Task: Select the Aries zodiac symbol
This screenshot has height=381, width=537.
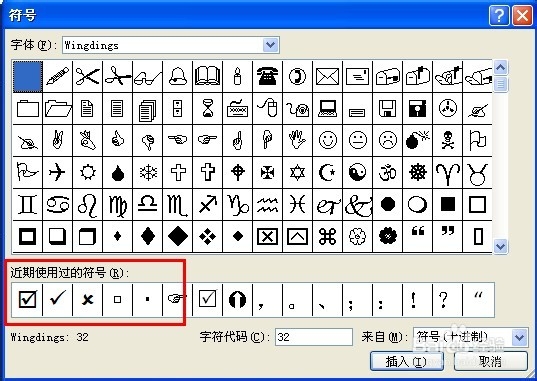Action: click(x=447, y=172)
